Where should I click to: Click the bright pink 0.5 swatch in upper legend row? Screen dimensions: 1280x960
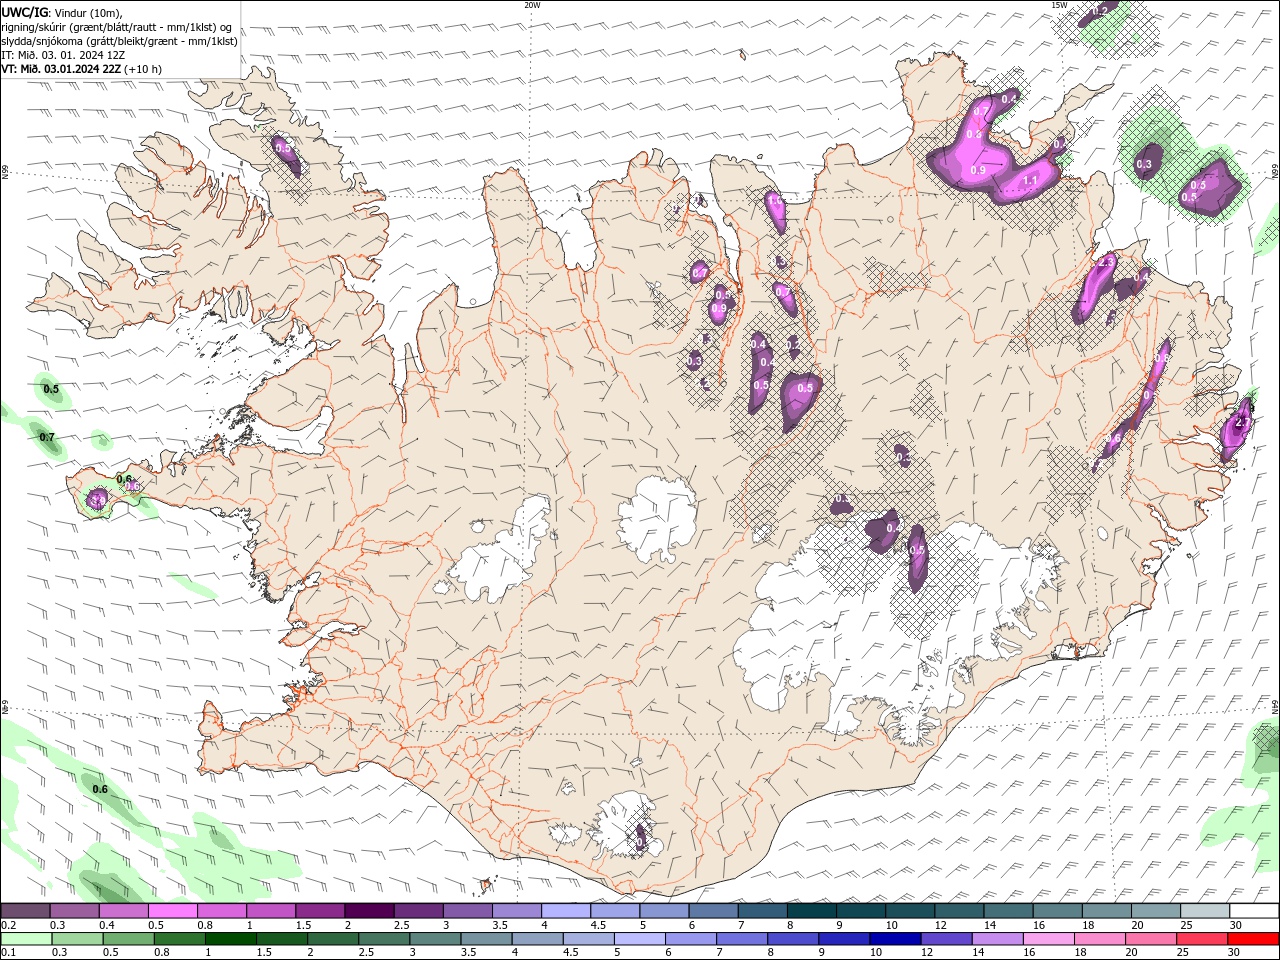(172, 911)
